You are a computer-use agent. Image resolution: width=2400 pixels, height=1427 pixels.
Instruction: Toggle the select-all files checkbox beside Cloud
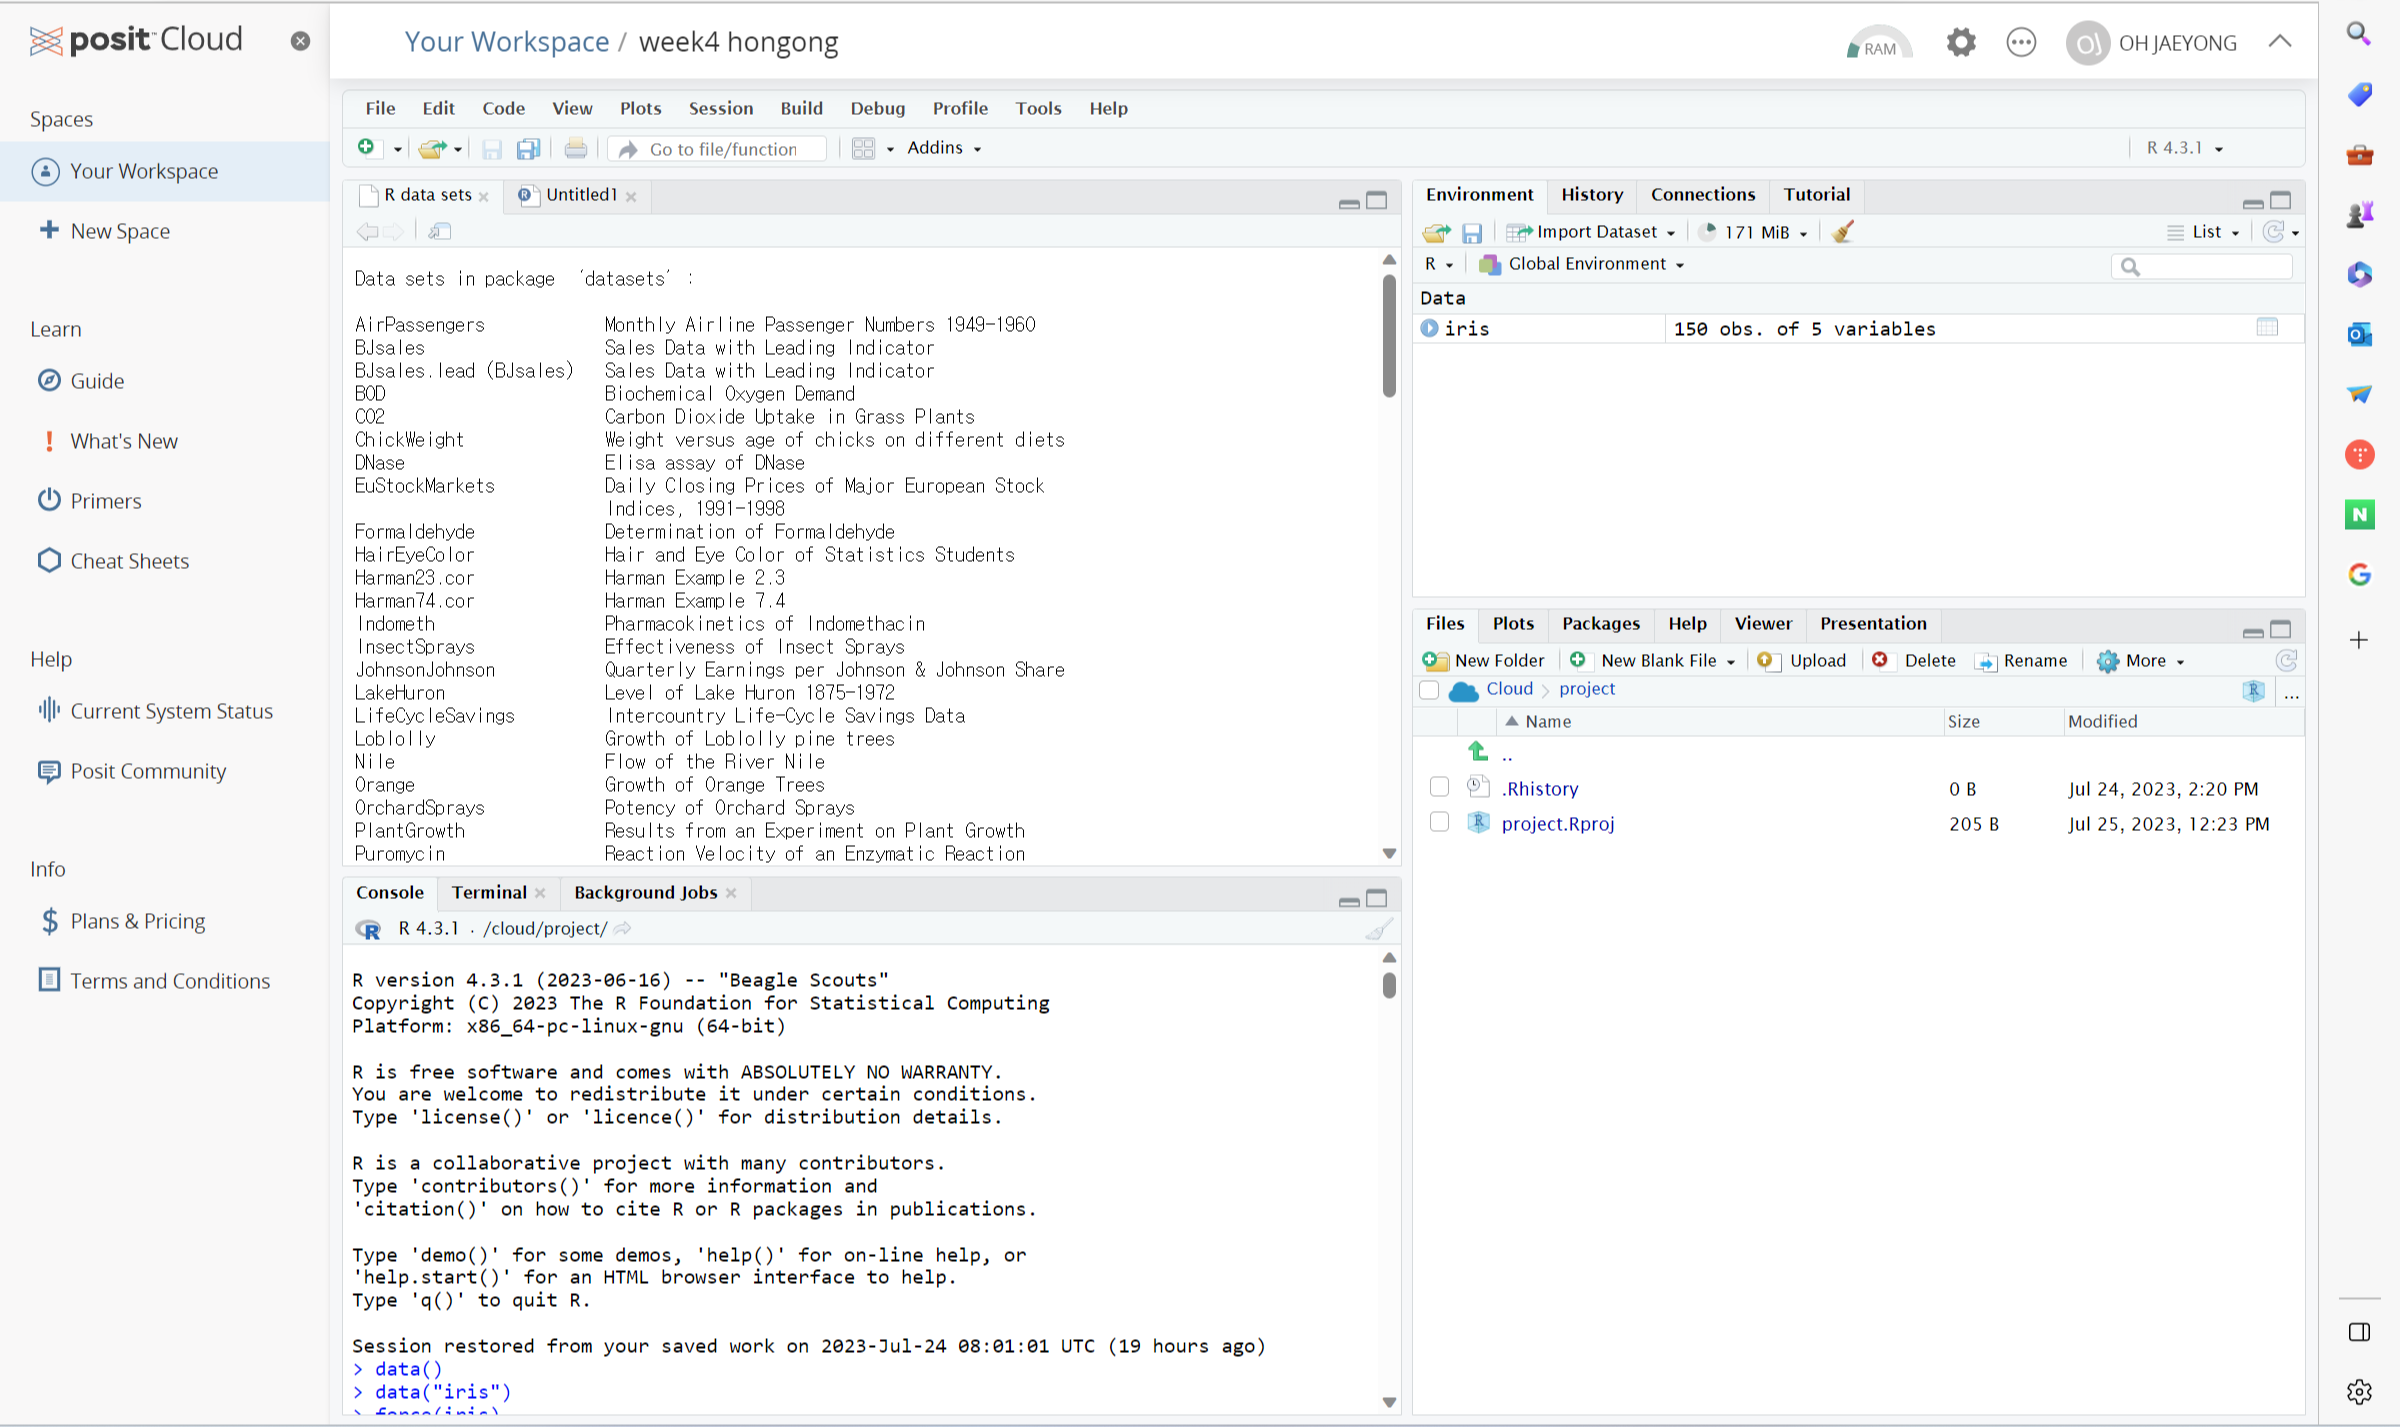point(1429,689)
